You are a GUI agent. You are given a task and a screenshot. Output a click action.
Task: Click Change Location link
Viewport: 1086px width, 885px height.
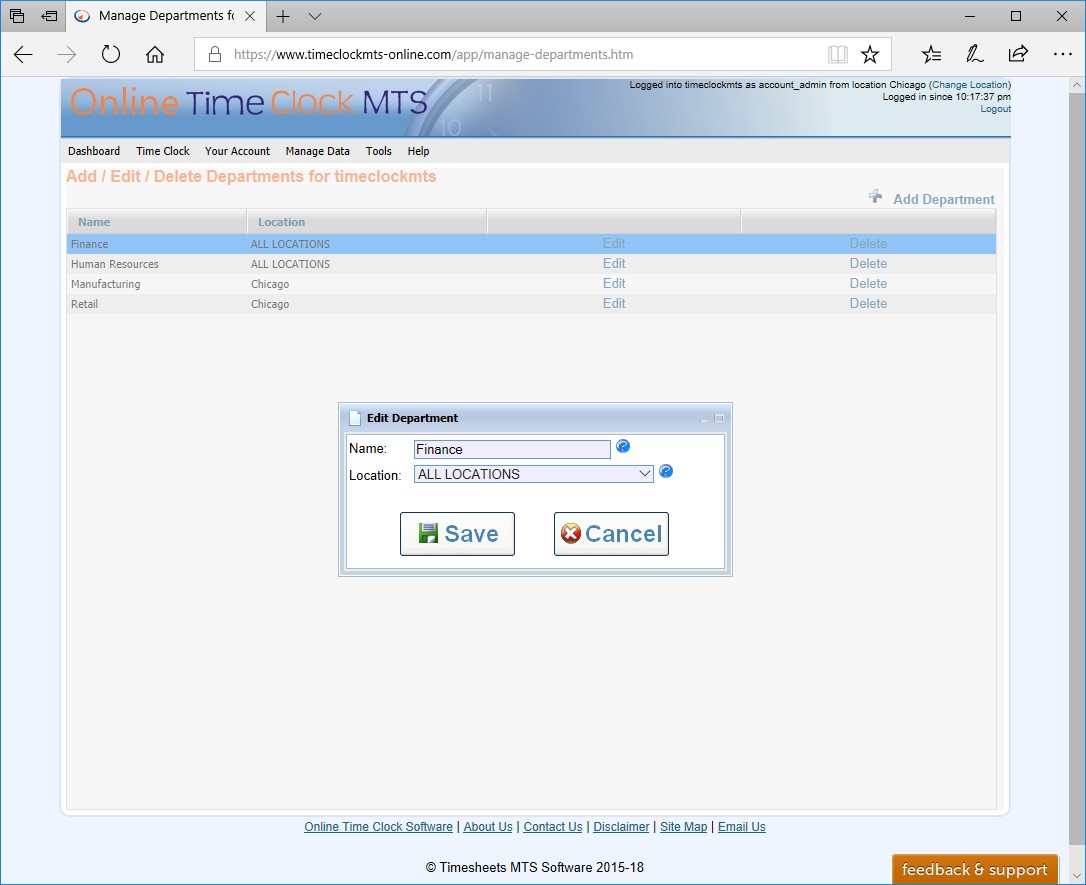tap(970, 84)
